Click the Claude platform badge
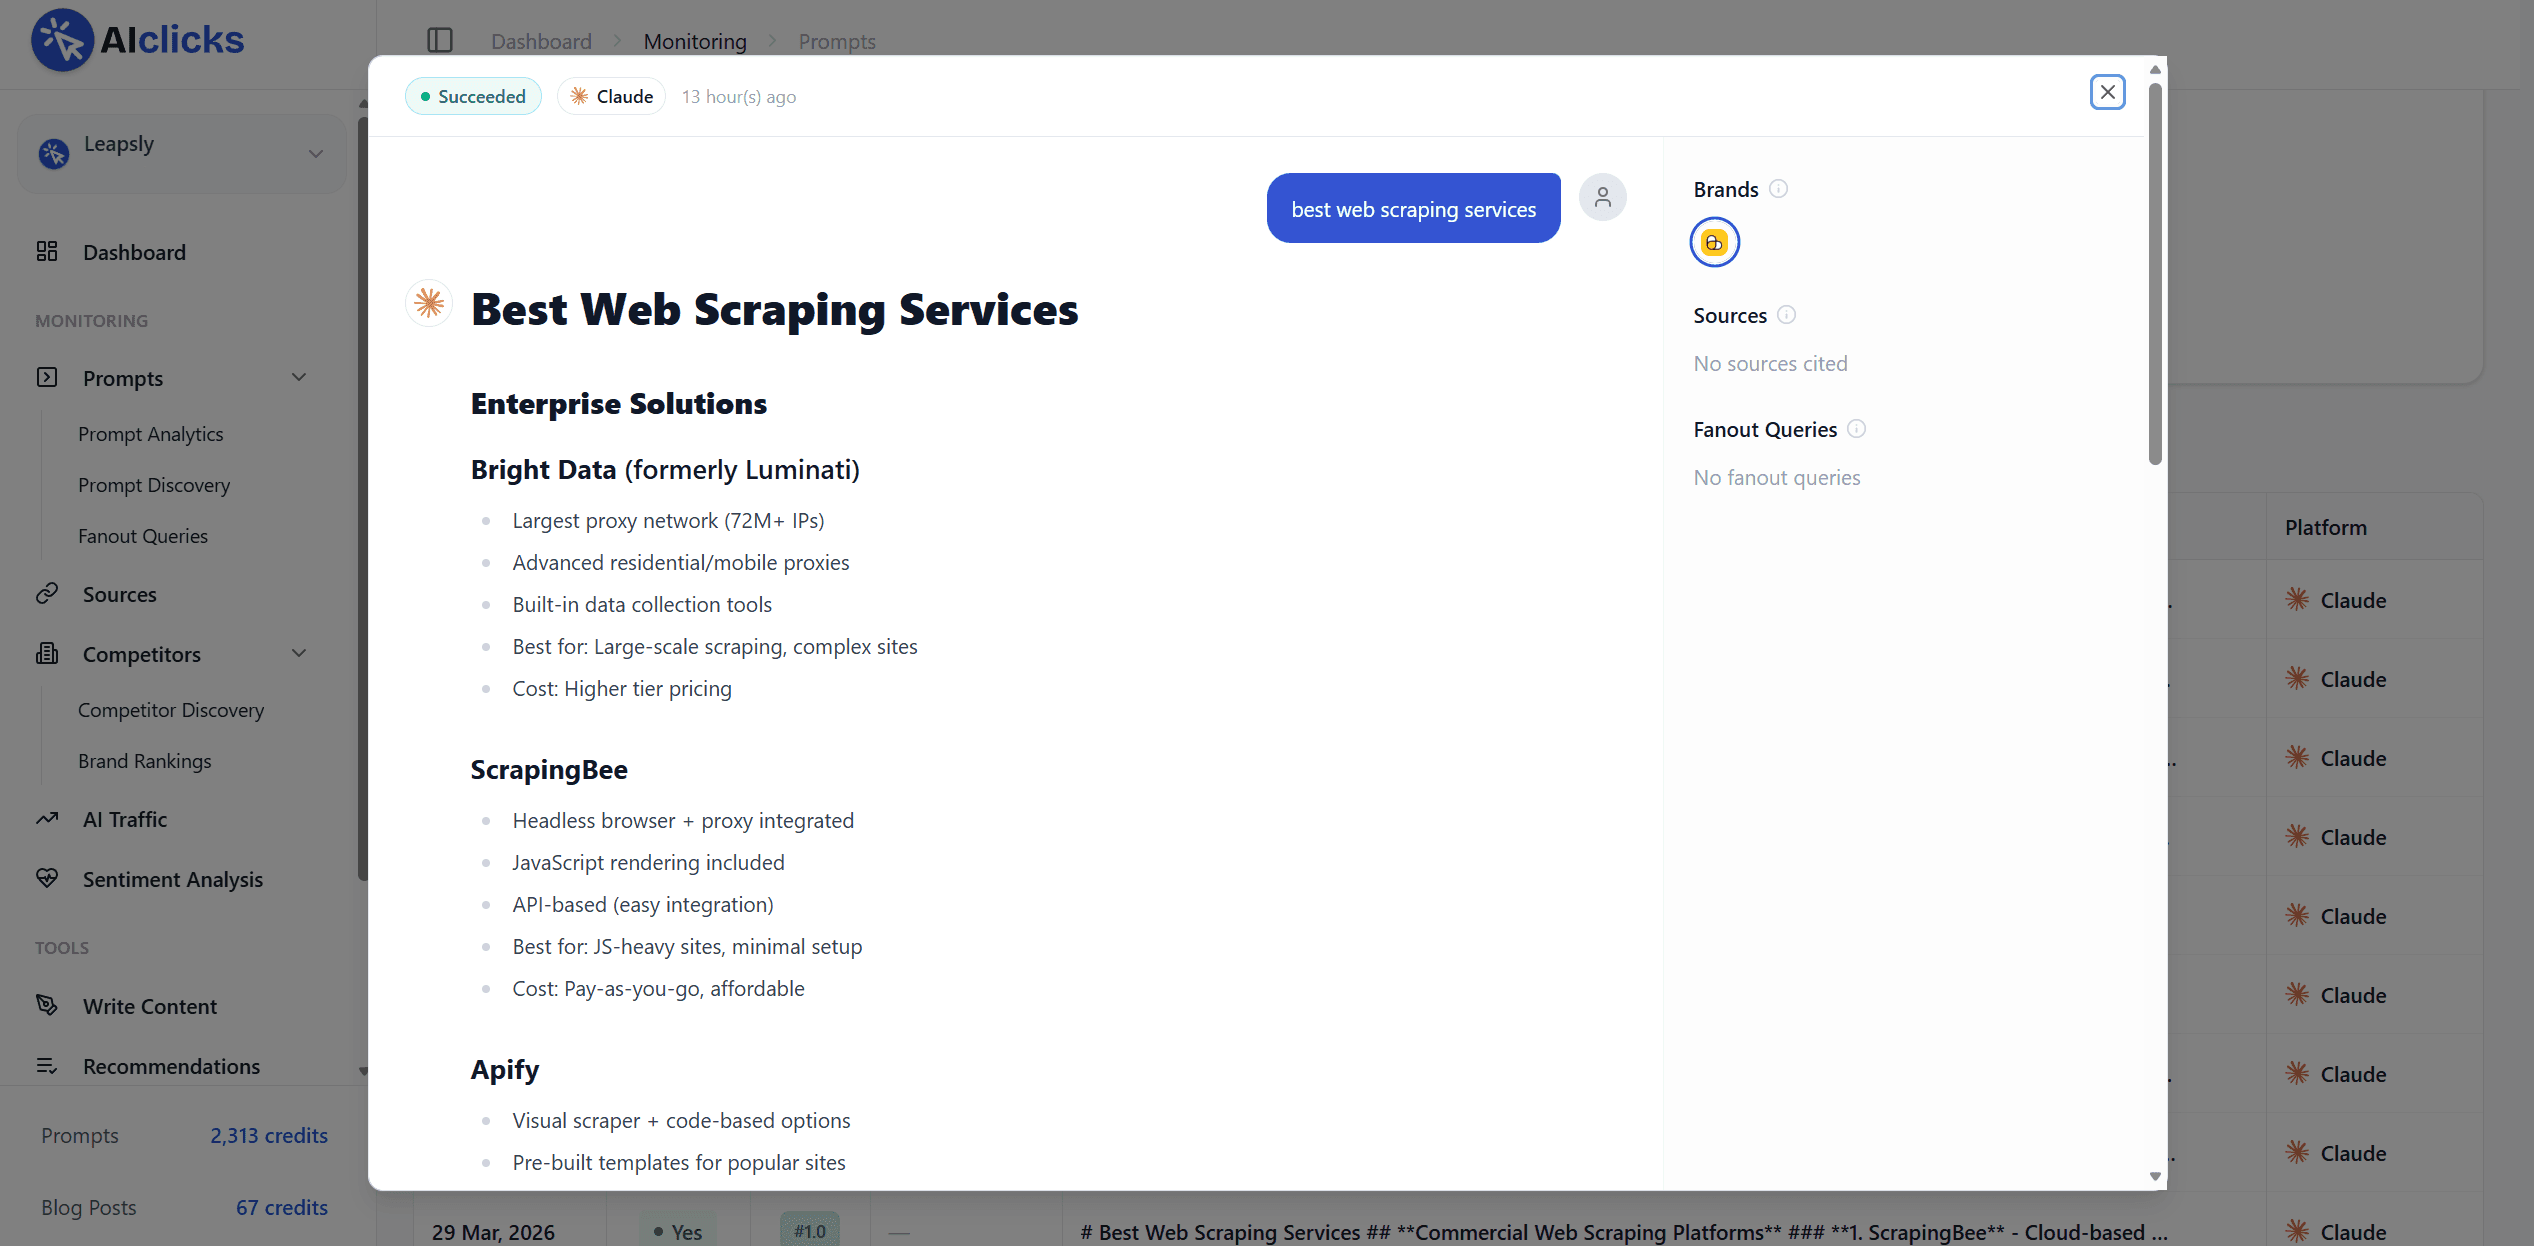 611,97
